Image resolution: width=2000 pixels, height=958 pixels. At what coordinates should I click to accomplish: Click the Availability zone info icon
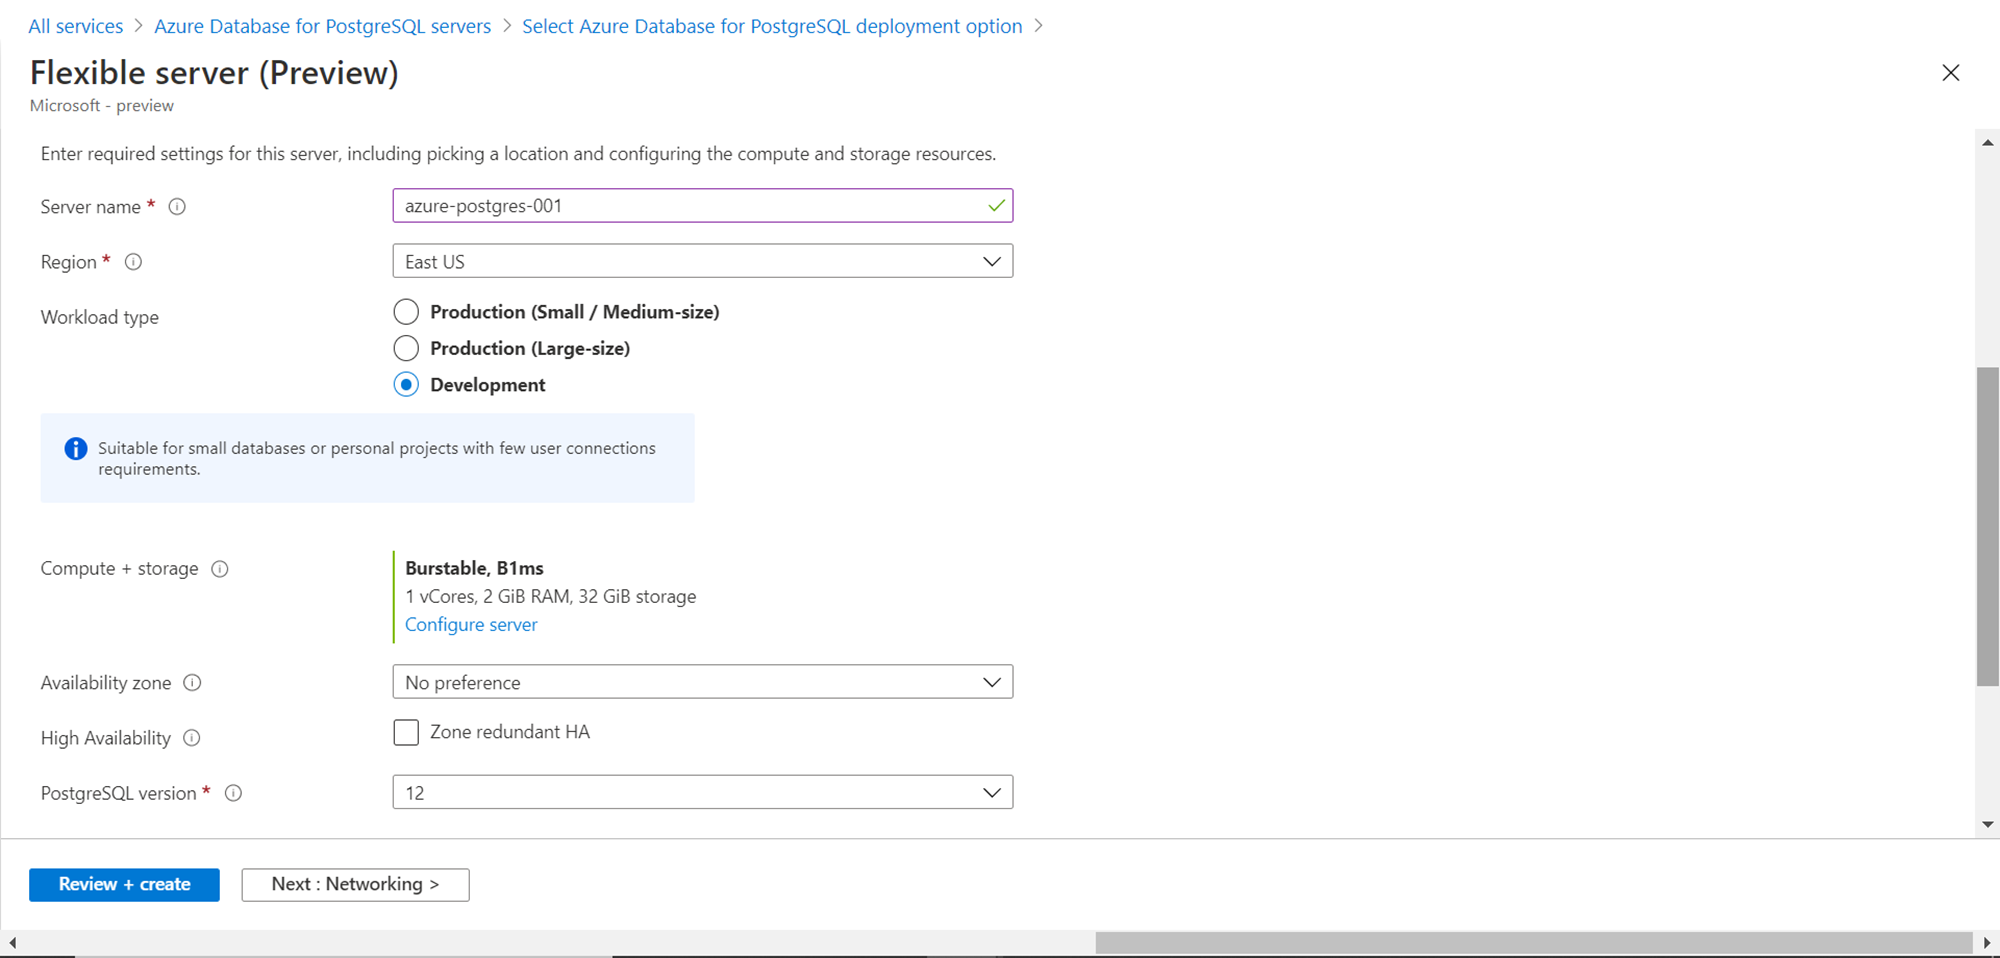click(x=193, y=683)
